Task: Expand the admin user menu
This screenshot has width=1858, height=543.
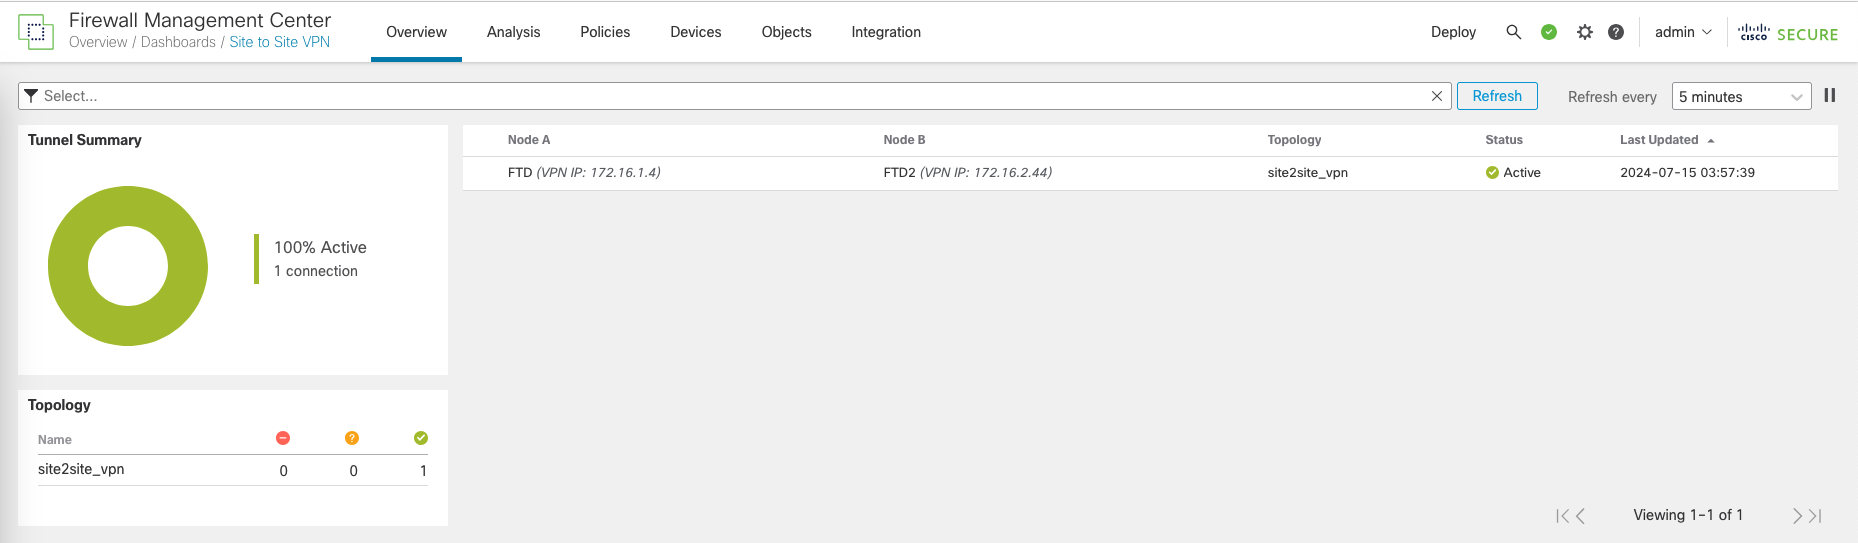Action: [x=1682, y=32]
